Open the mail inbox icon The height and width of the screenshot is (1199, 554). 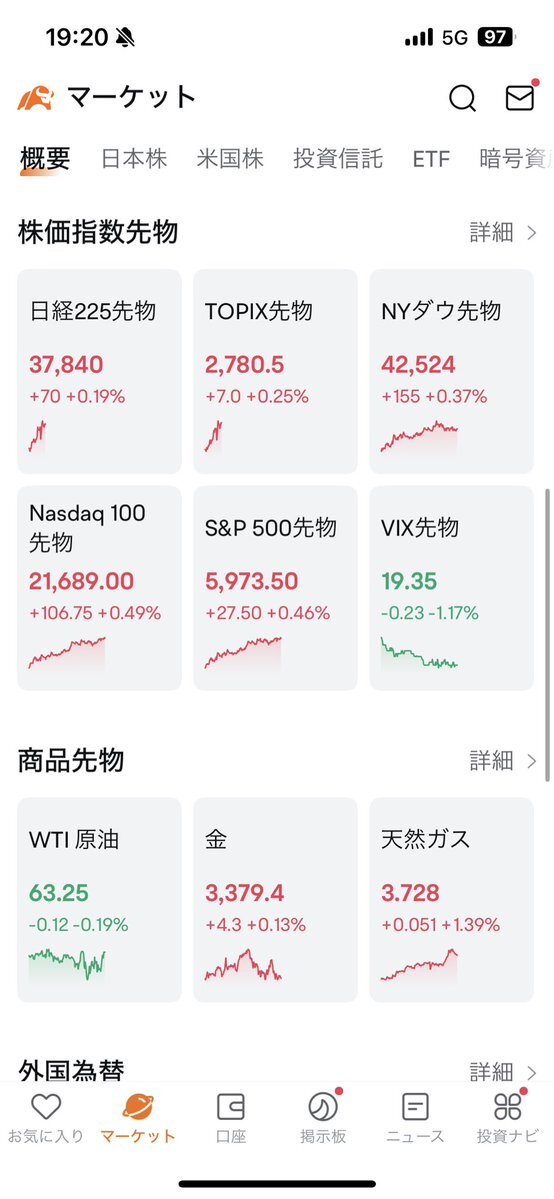pyautogui.click(x=520, y=97)
